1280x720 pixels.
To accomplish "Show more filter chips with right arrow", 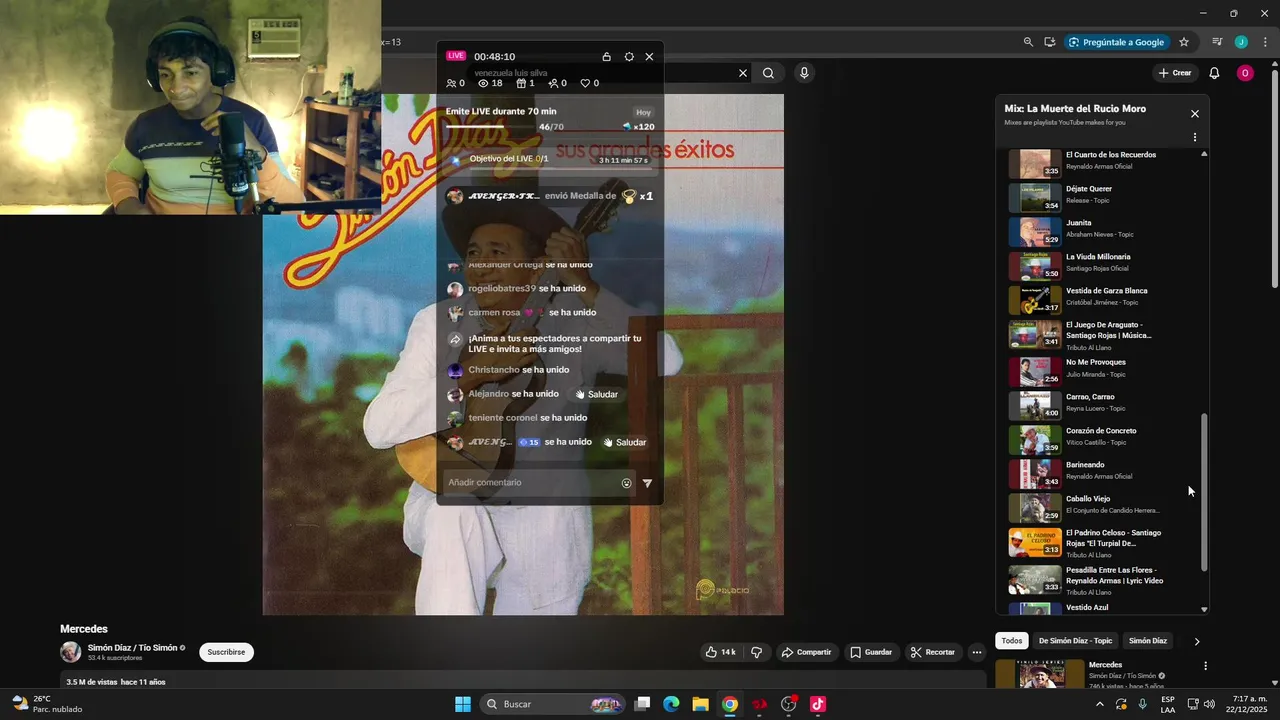I will [x=1196, y=642].
